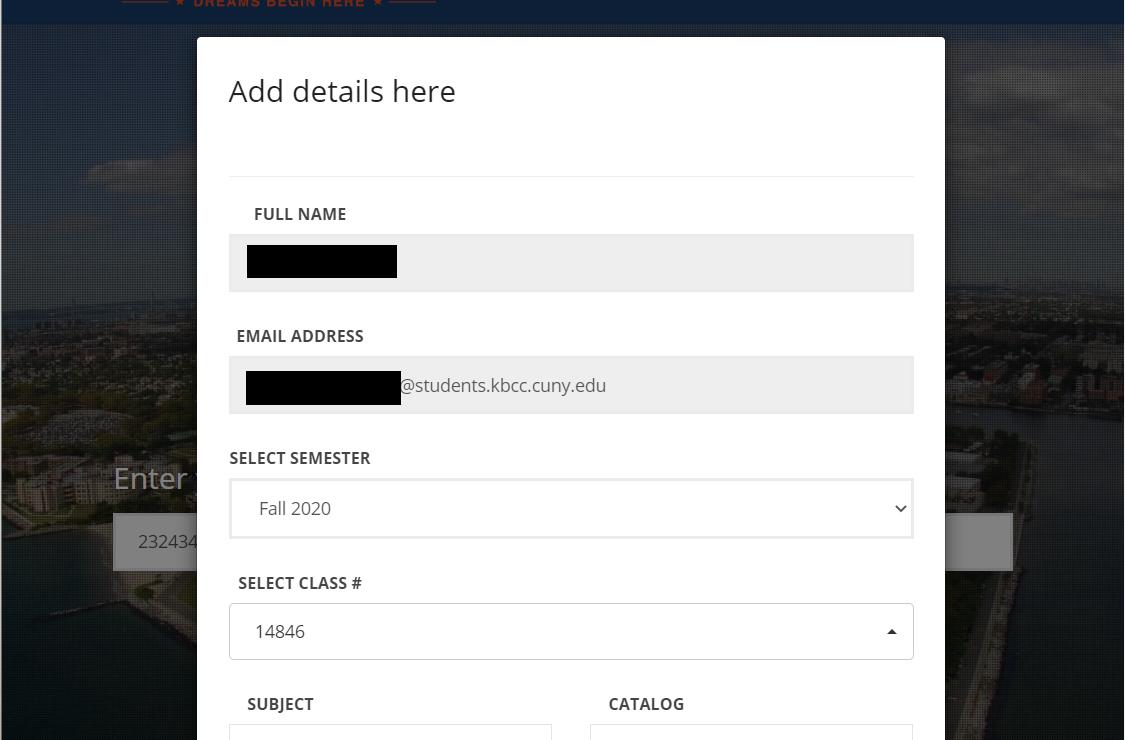Click the divider line under the dialog heading

point(570,176)
